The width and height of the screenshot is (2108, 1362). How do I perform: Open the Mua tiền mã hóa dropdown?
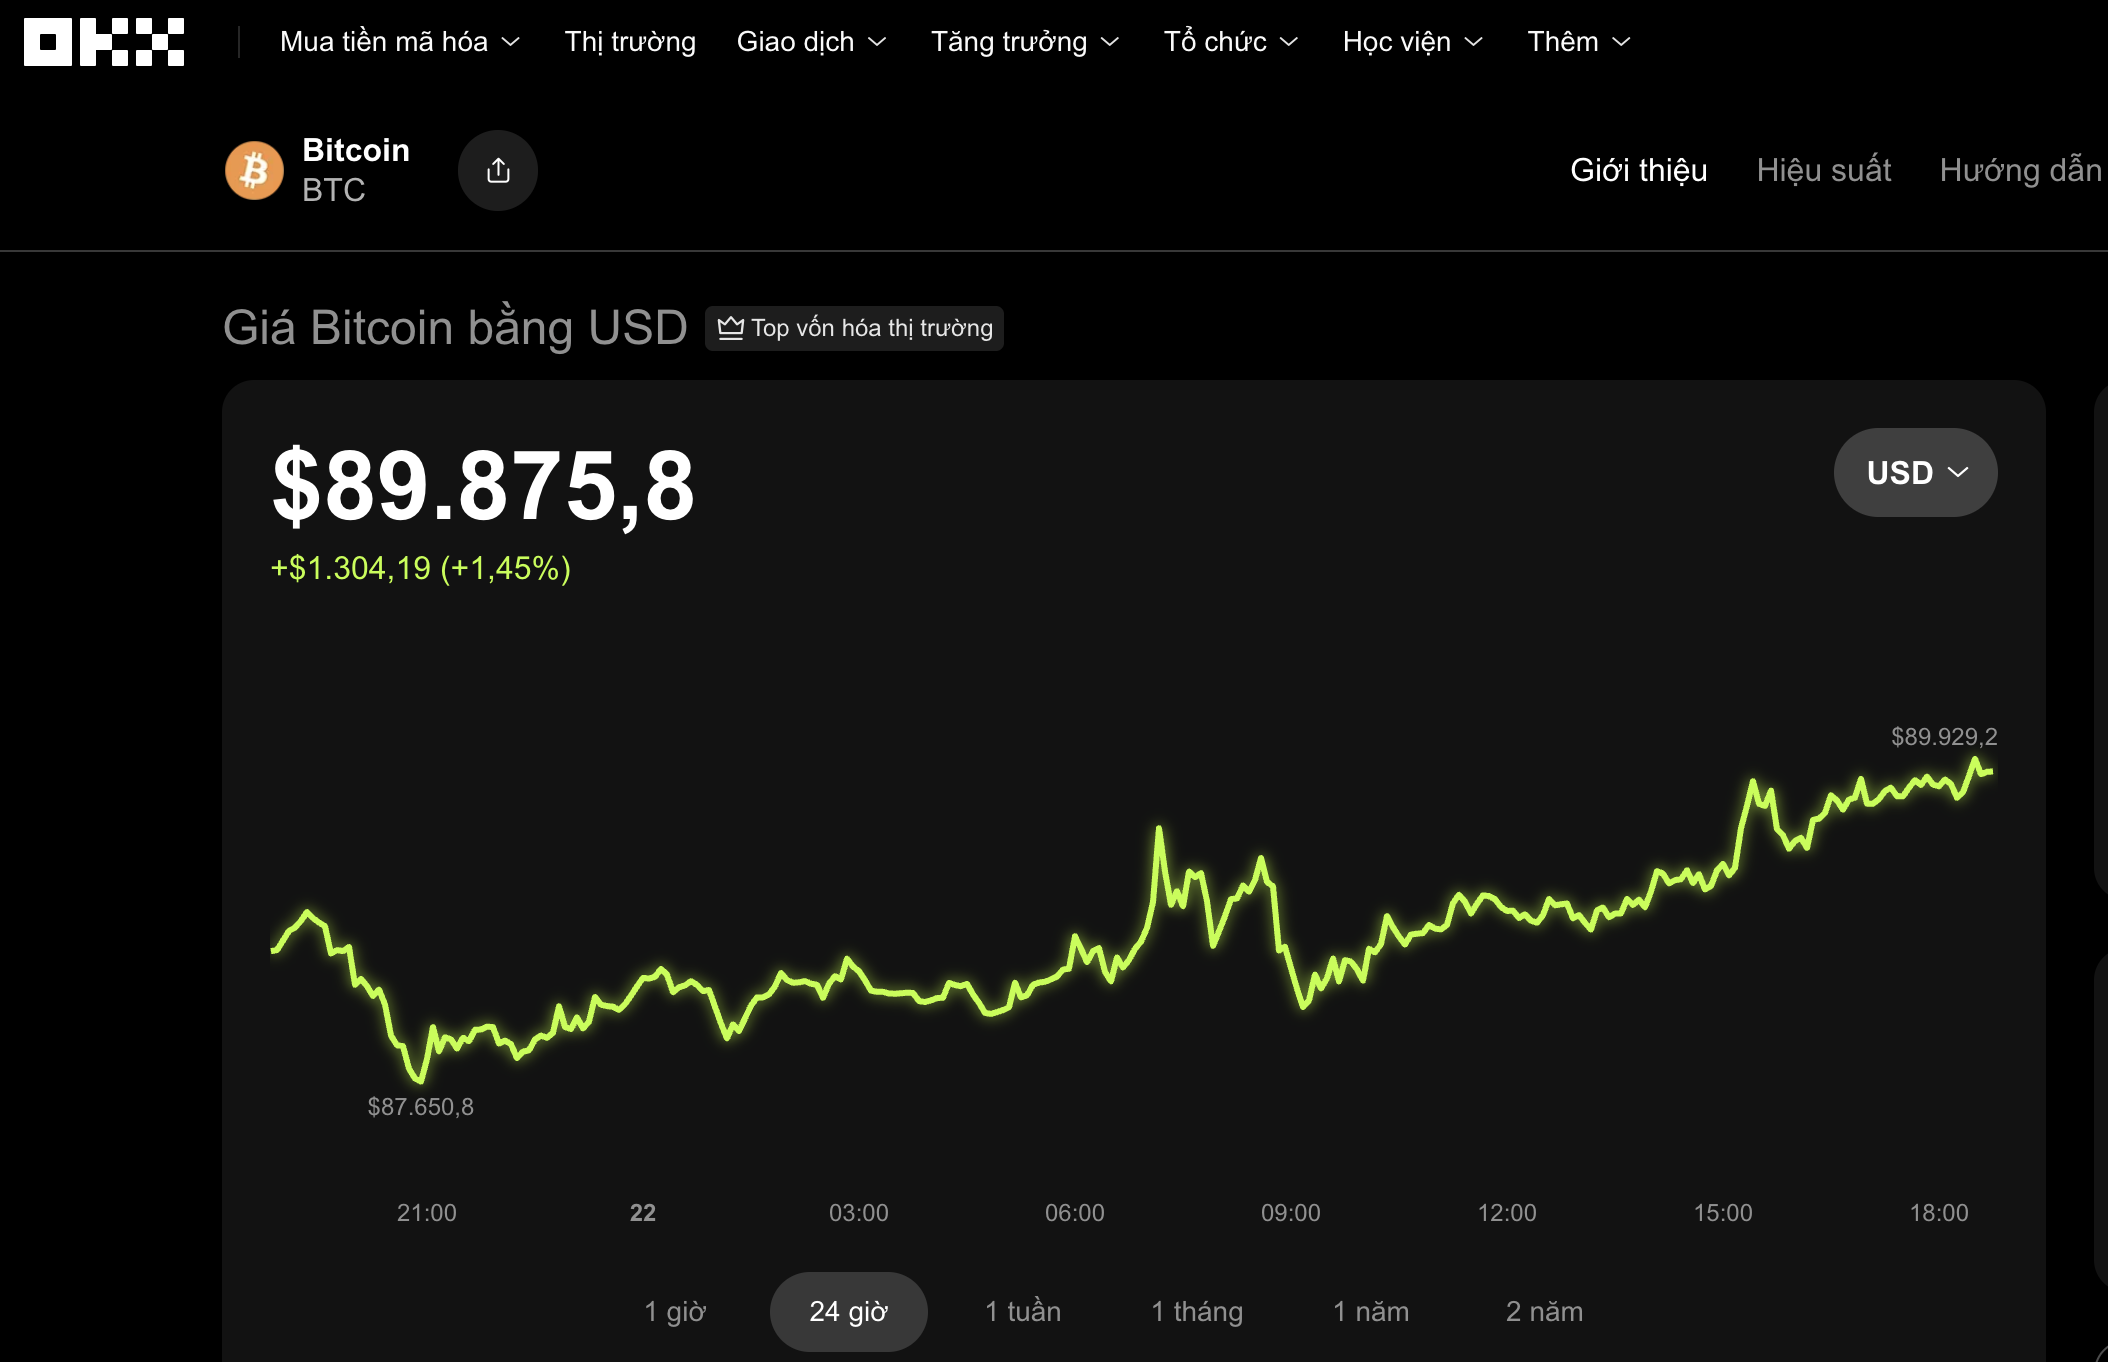coord(396,42)
